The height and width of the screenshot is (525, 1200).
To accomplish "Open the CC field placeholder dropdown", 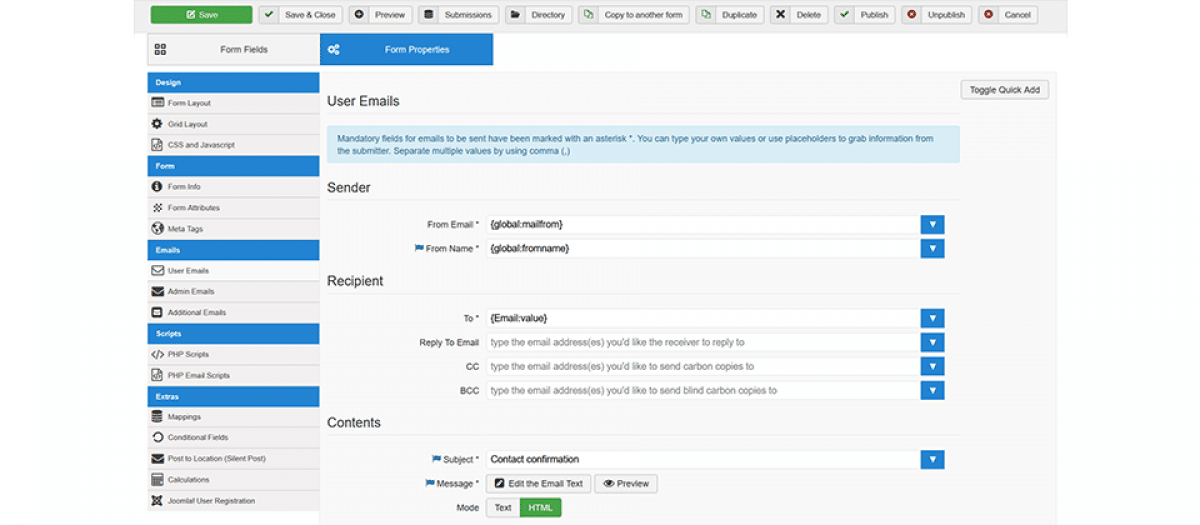I will 932,367.
